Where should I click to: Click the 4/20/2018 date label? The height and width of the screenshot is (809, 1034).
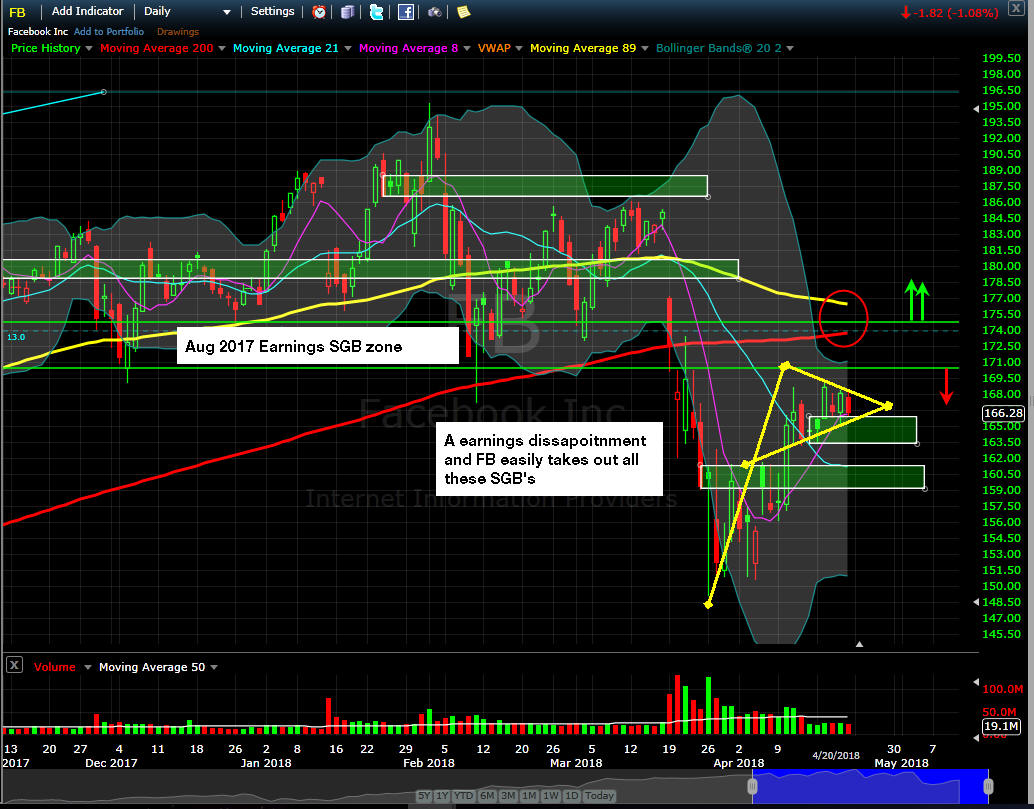point(836,756)
